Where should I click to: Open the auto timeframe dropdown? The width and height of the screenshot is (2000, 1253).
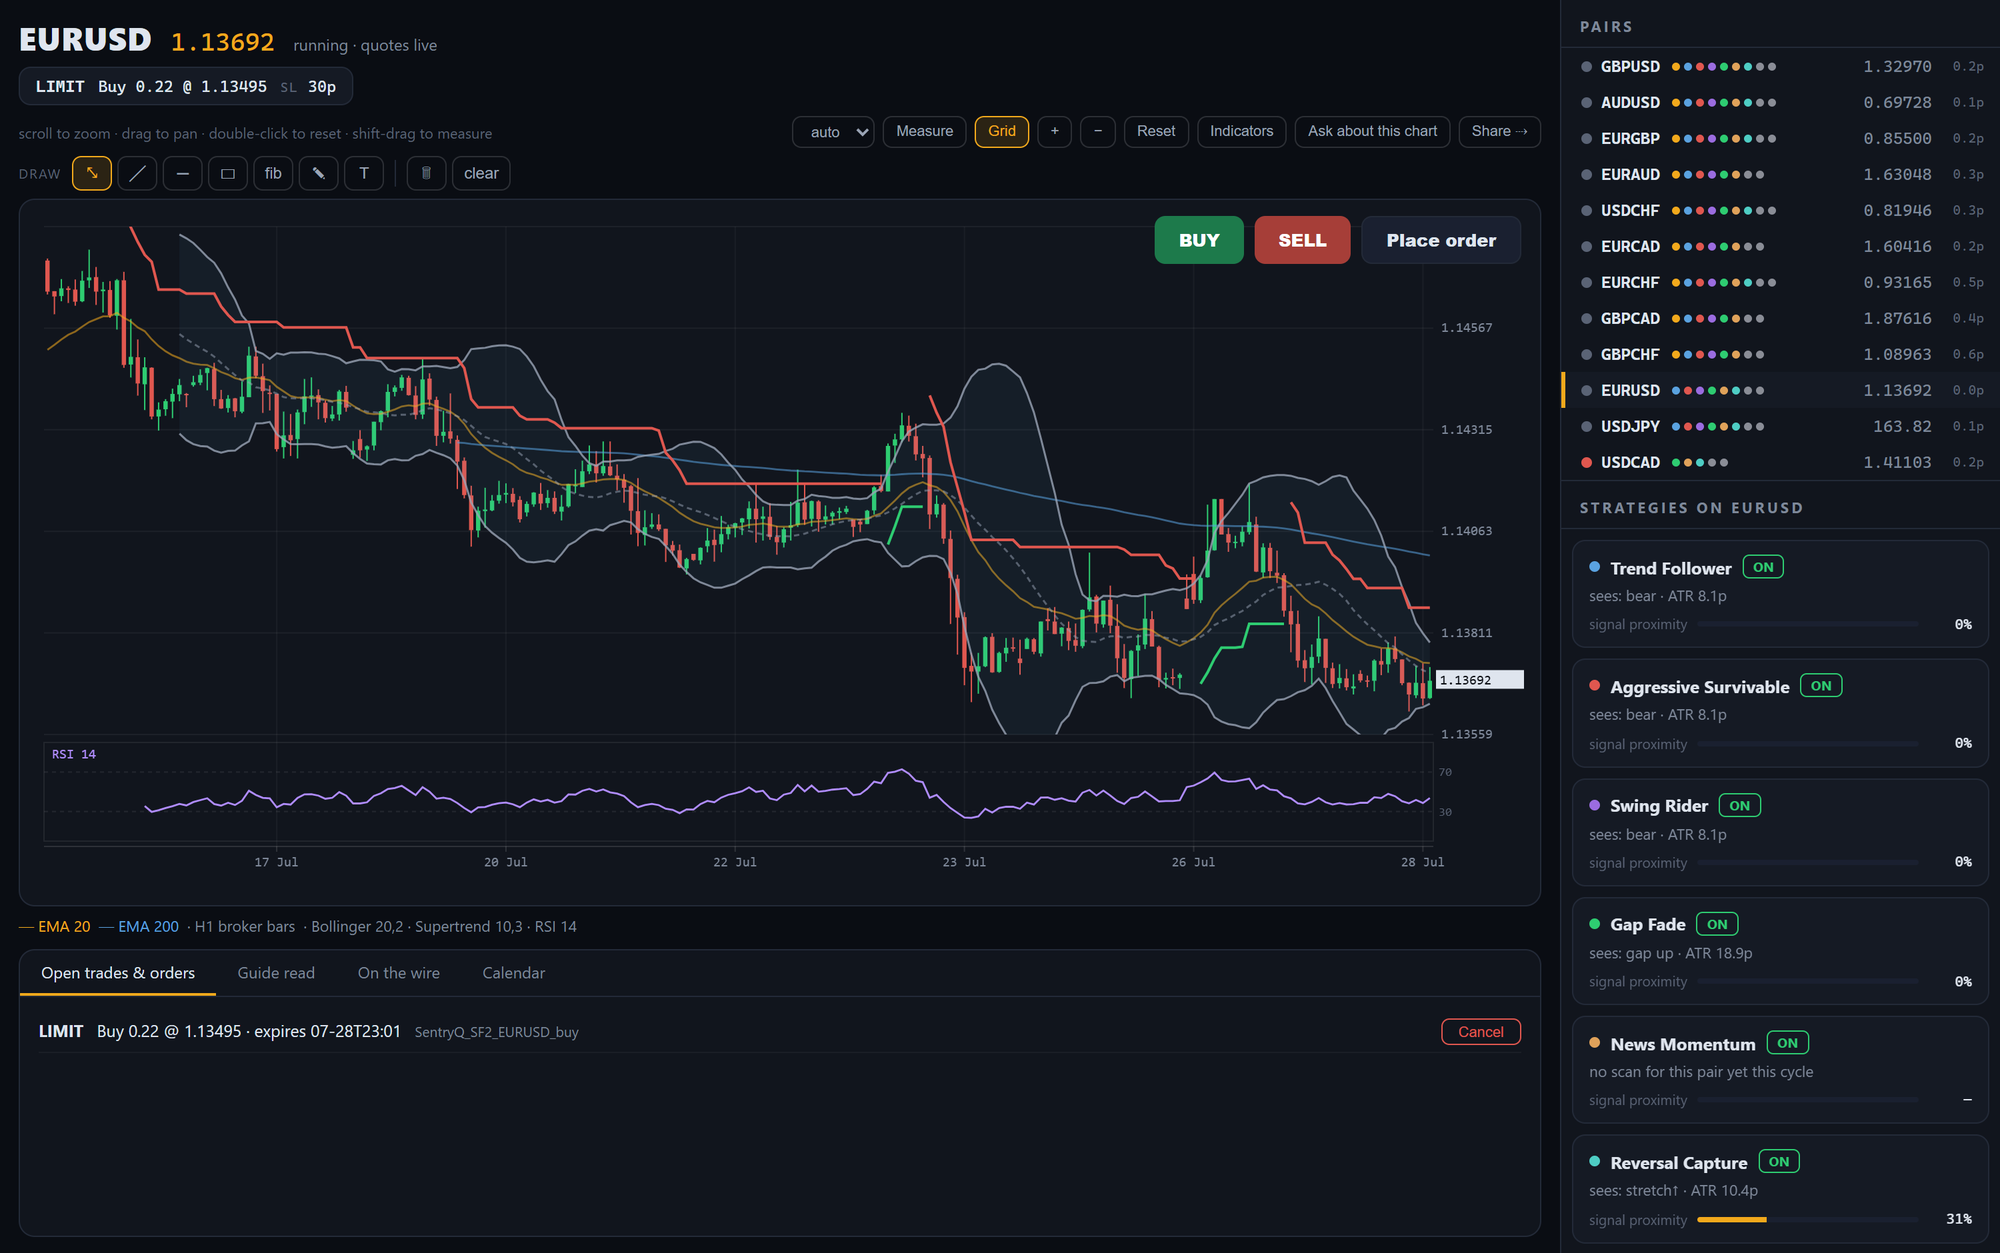pos(833,132)
